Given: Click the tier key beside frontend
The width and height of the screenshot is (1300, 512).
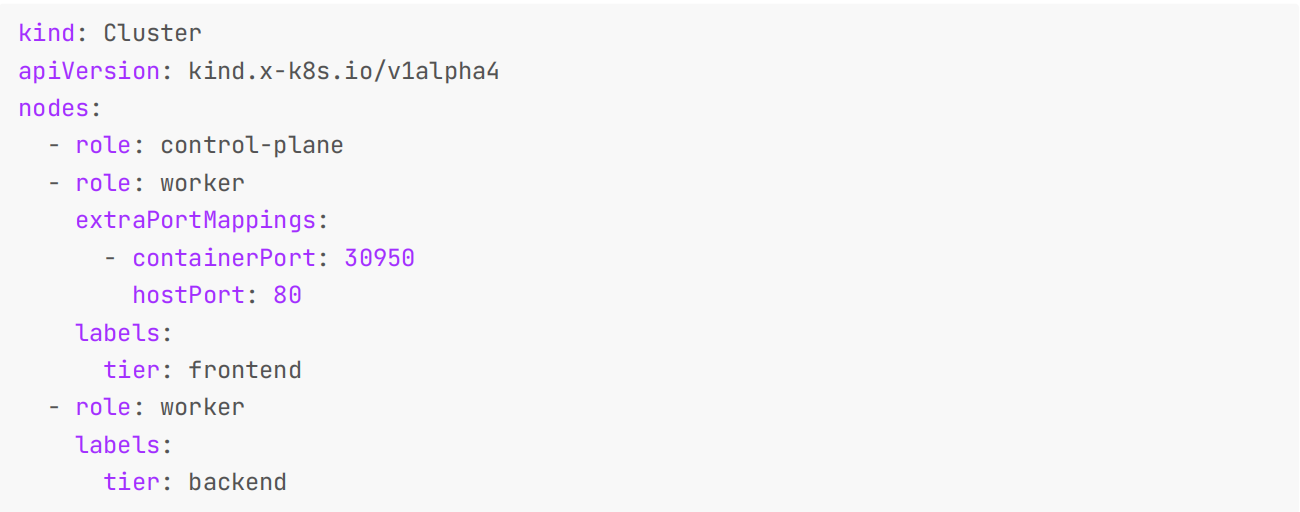Looking at the screenshot, I should pyautogui.click(x=131, y=371).
